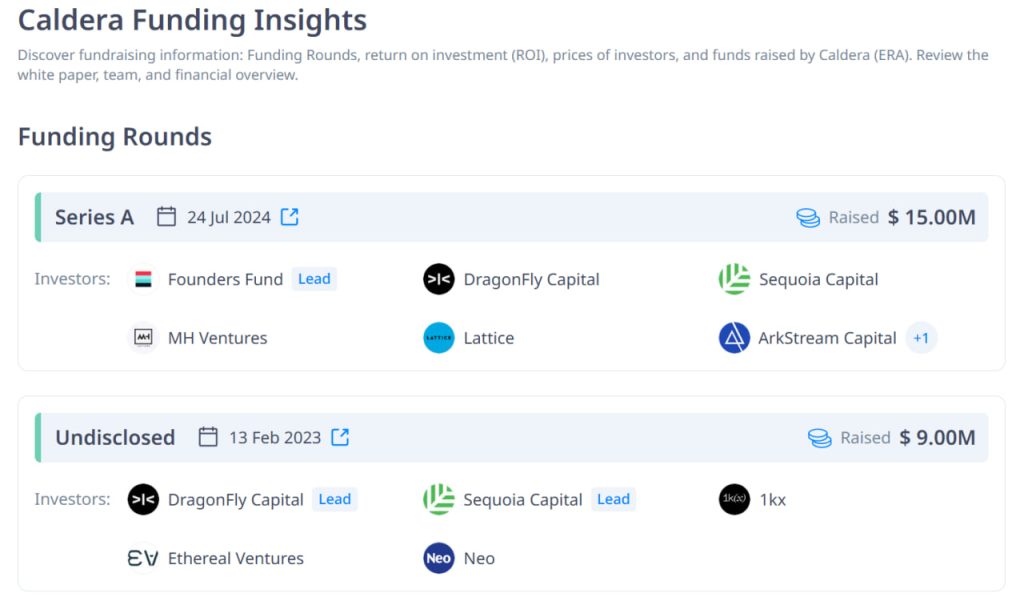The height and width of the screenshot is (601, 1024).
Task: Open the Undisclosed round external source link icon
Action: click(340, 437)
